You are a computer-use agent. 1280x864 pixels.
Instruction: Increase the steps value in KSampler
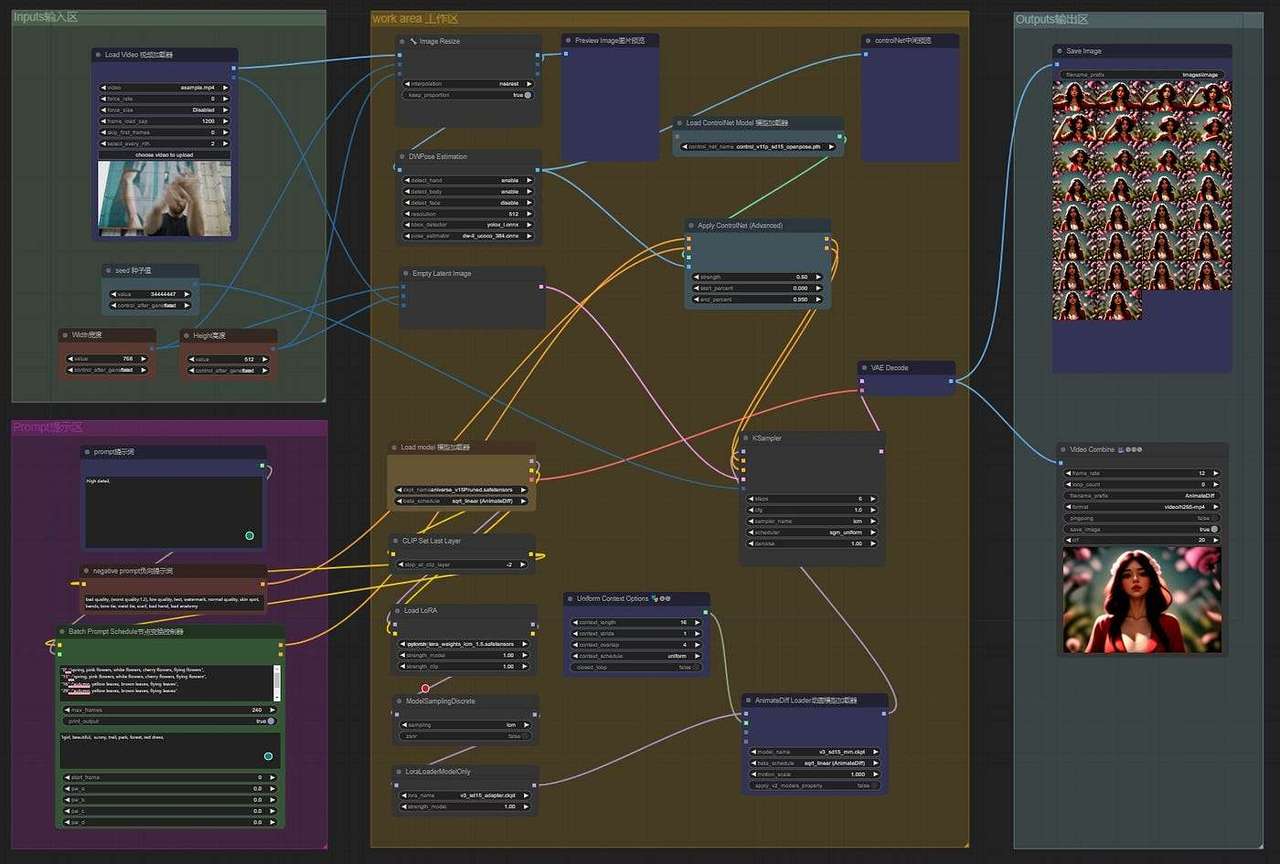click(x=875, y=498)
